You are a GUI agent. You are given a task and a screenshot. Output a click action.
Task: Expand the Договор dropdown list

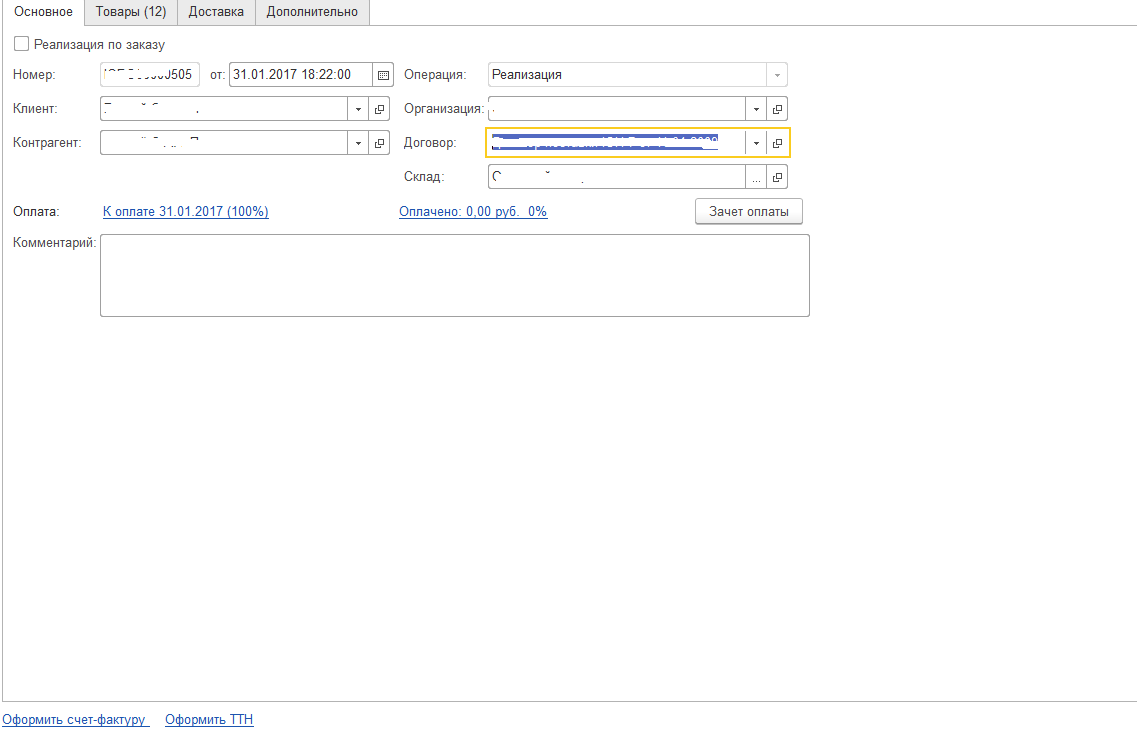click(756, 143)
